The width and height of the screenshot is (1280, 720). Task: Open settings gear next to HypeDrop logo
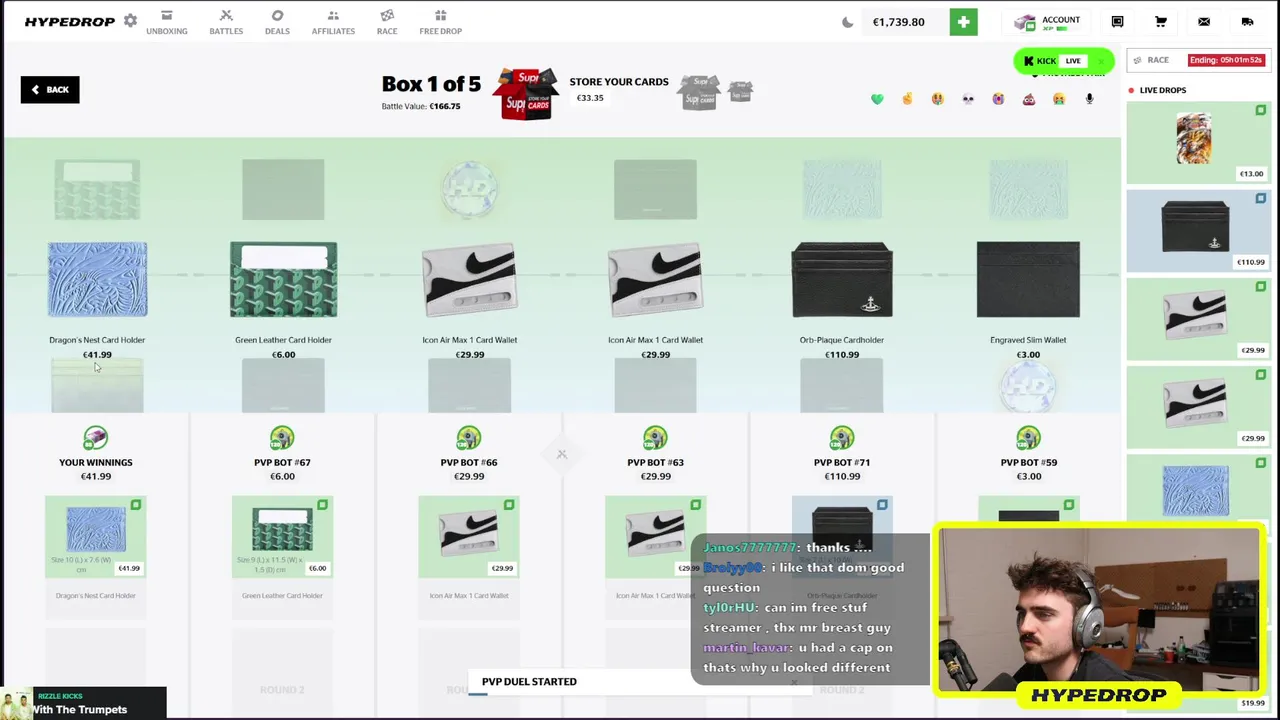130,21
